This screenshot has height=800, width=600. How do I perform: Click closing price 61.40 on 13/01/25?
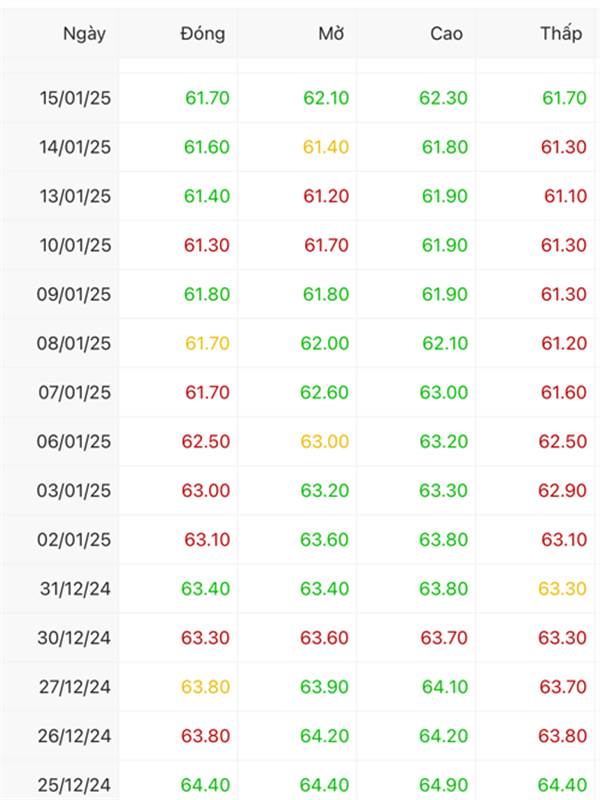(x=206, y=196)
